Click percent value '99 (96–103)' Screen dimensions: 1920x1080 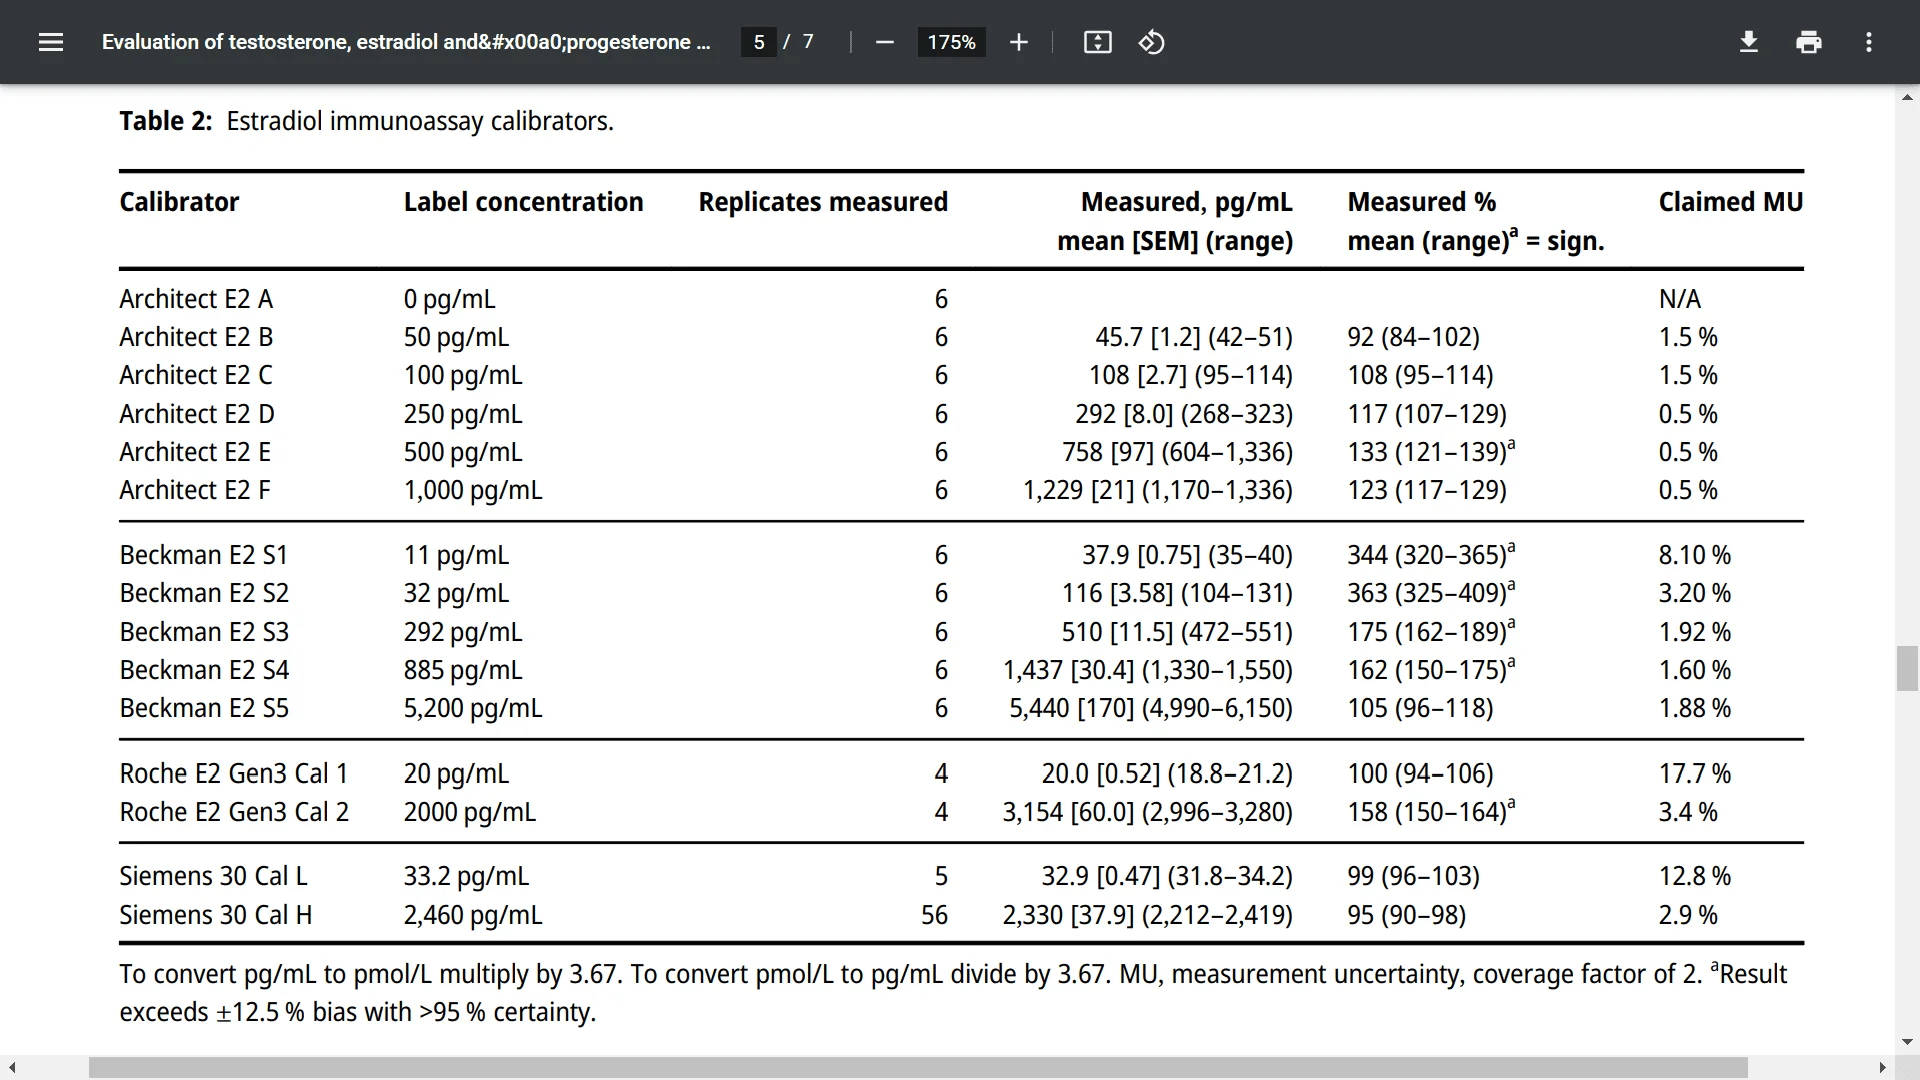click(1413, 876)
